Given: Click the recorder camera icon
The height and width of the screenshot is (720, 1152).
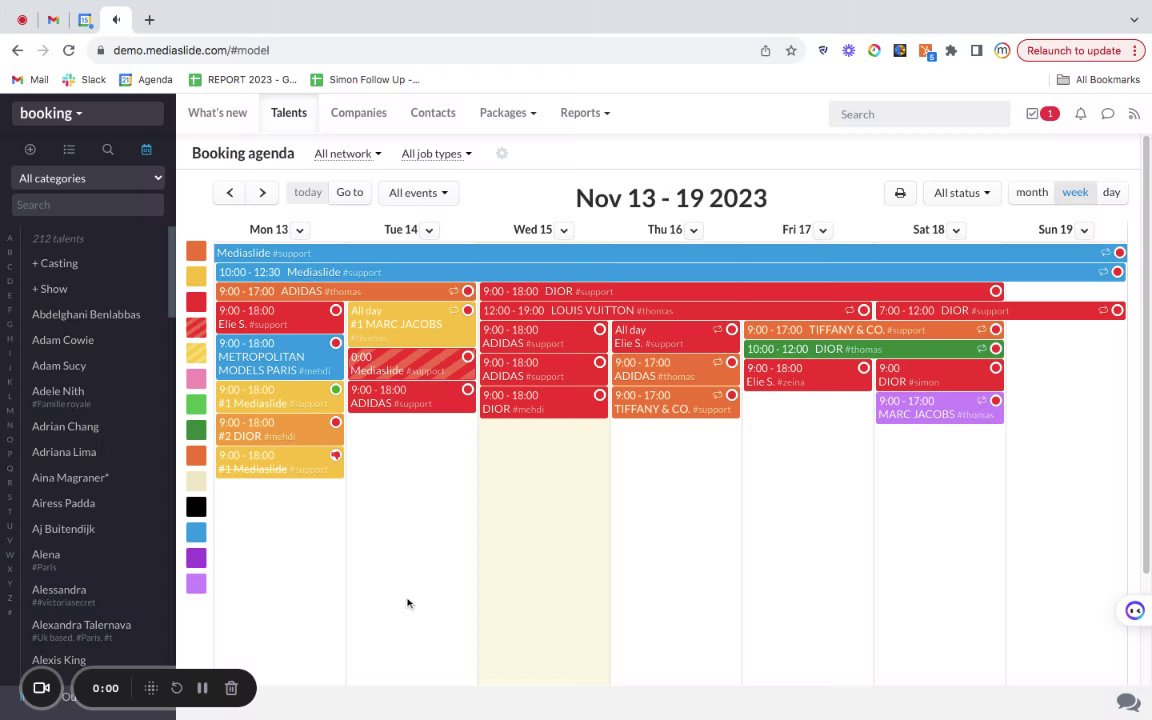Looking at the screenshot, I should tap(41, 688).
